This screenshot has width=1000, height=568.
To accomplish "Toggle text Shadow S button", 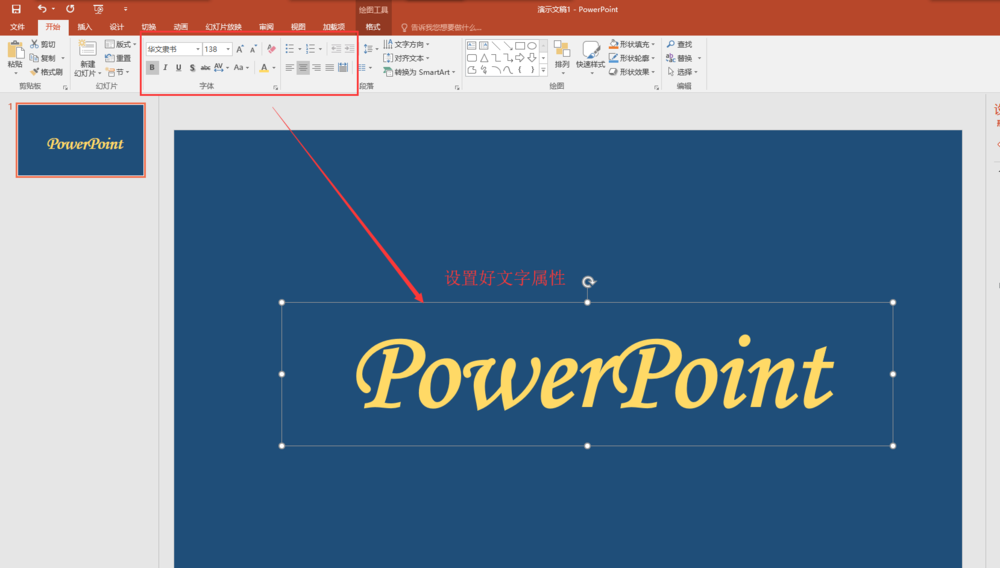I will [x=192, y=68].
